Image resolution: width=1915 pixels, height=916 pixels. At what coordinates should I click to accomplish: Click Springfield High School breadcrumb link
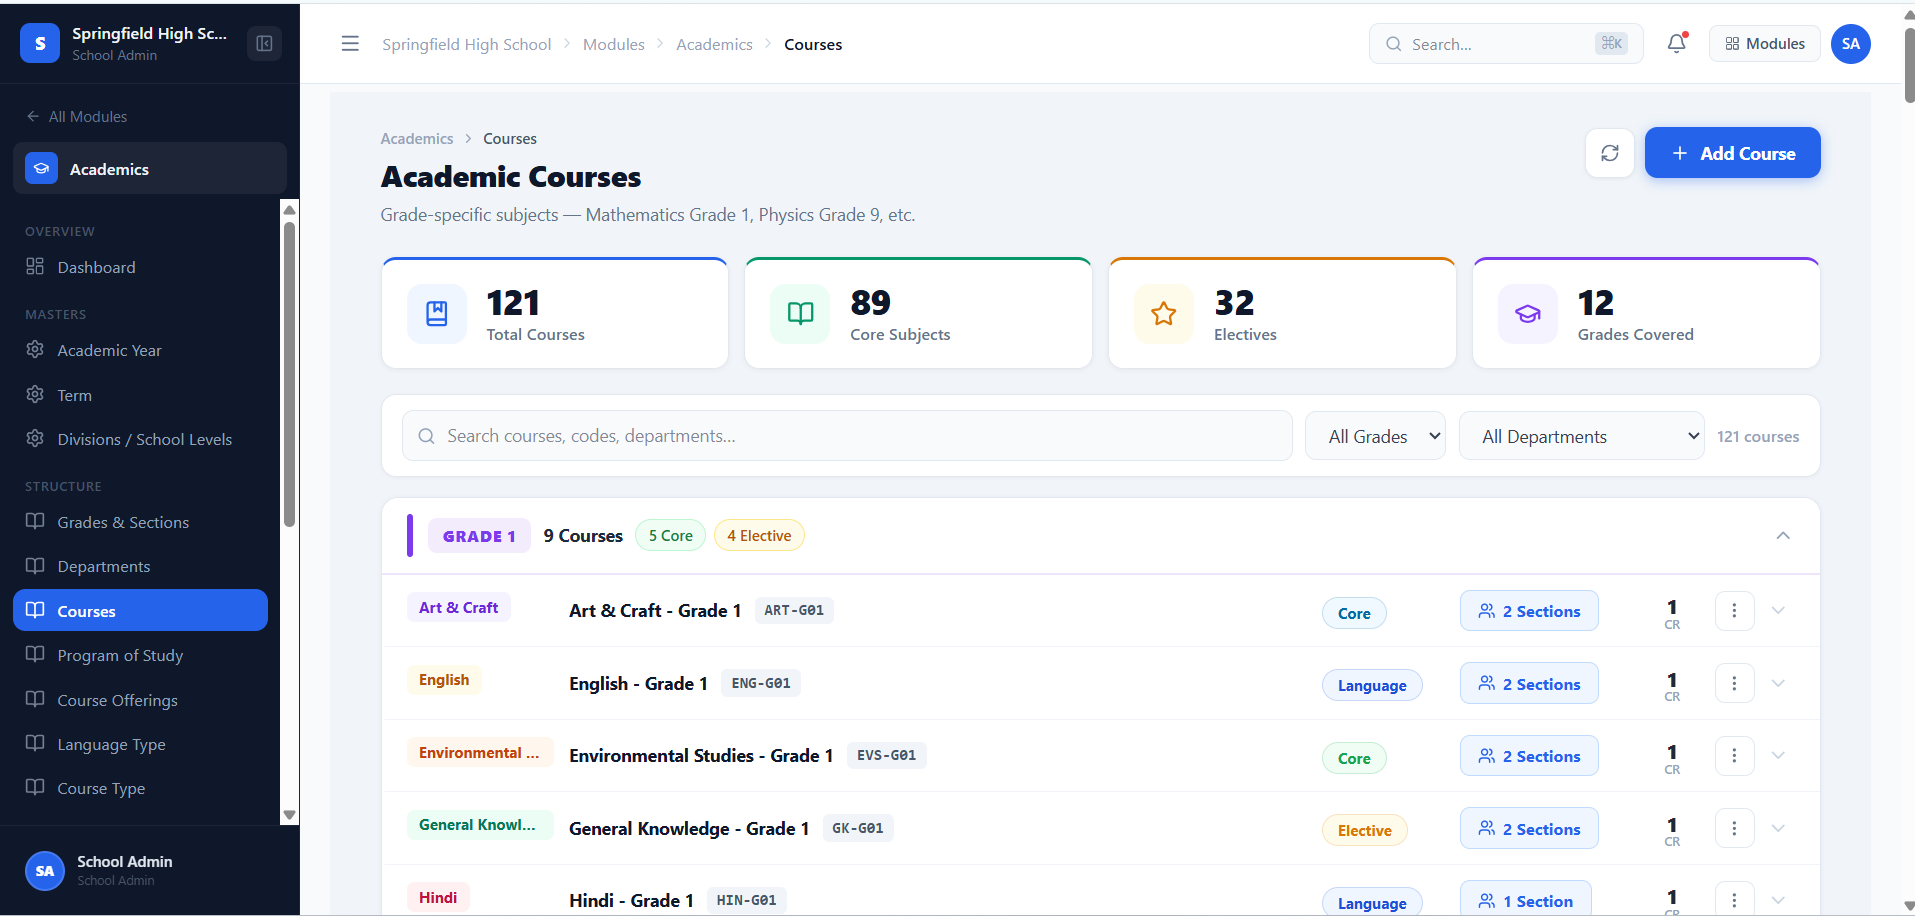(466, 44)
